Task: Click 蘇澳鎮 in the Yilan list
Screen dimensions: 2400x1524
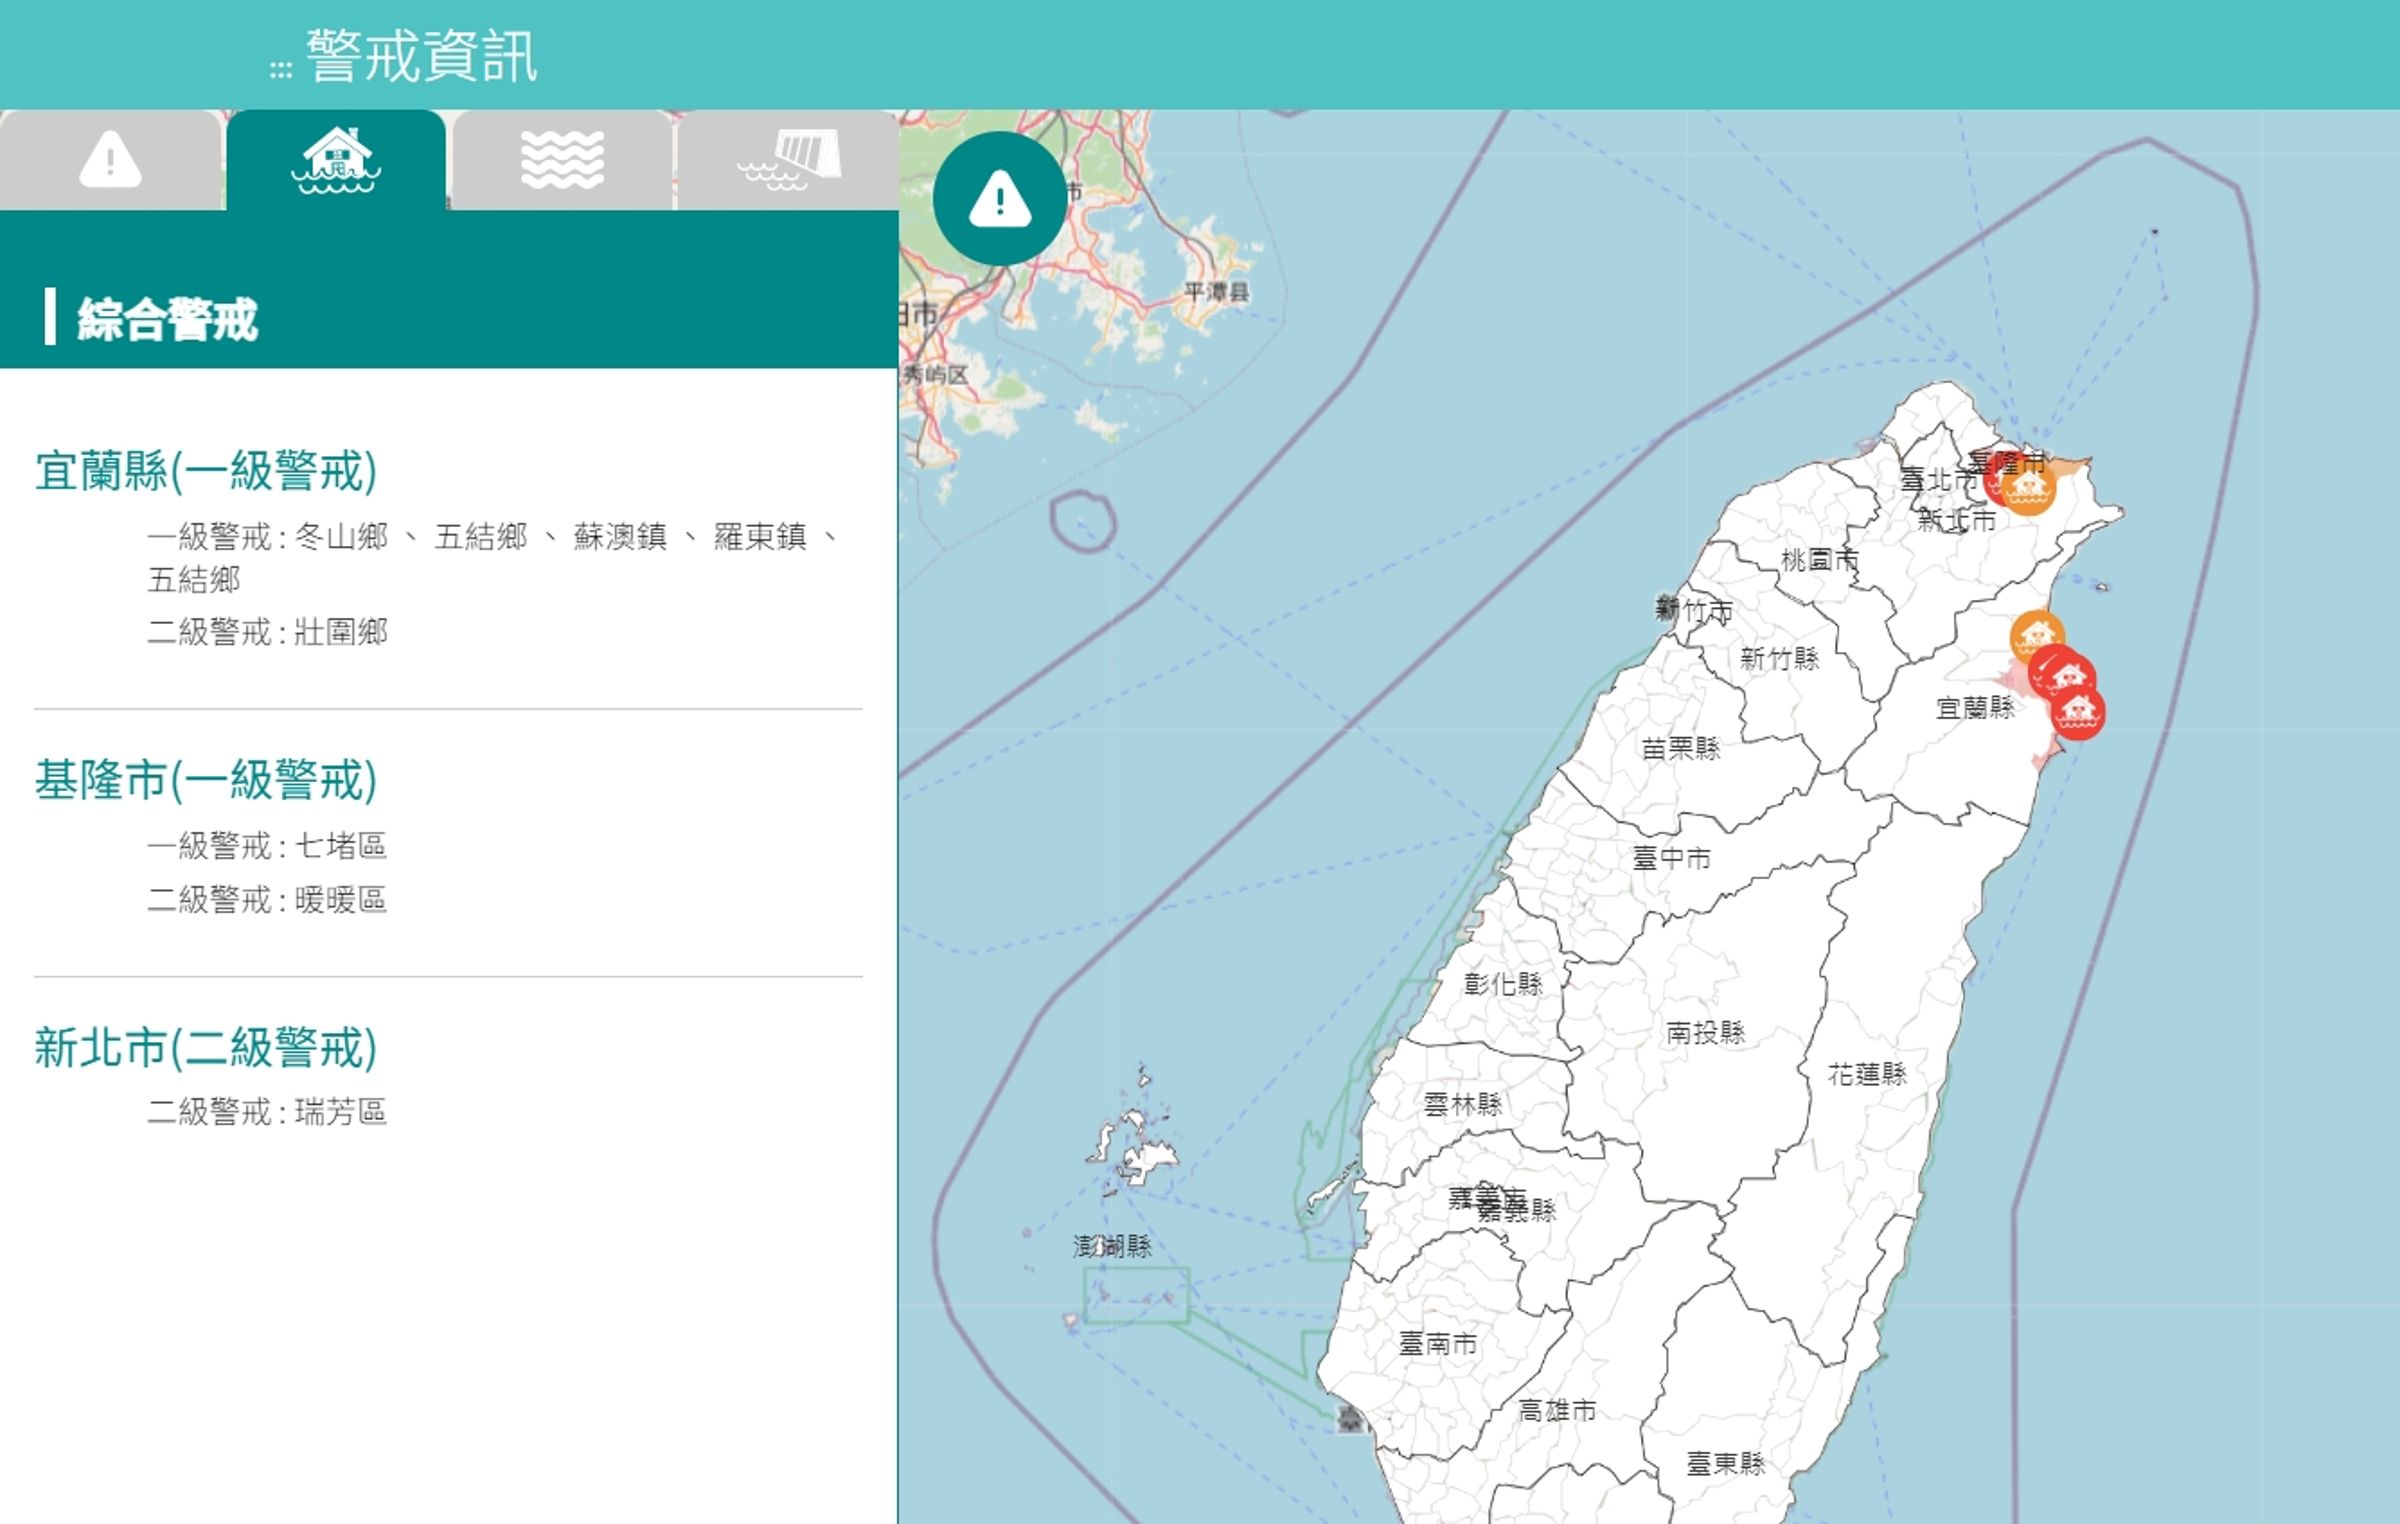Action: tap(620, 537)
